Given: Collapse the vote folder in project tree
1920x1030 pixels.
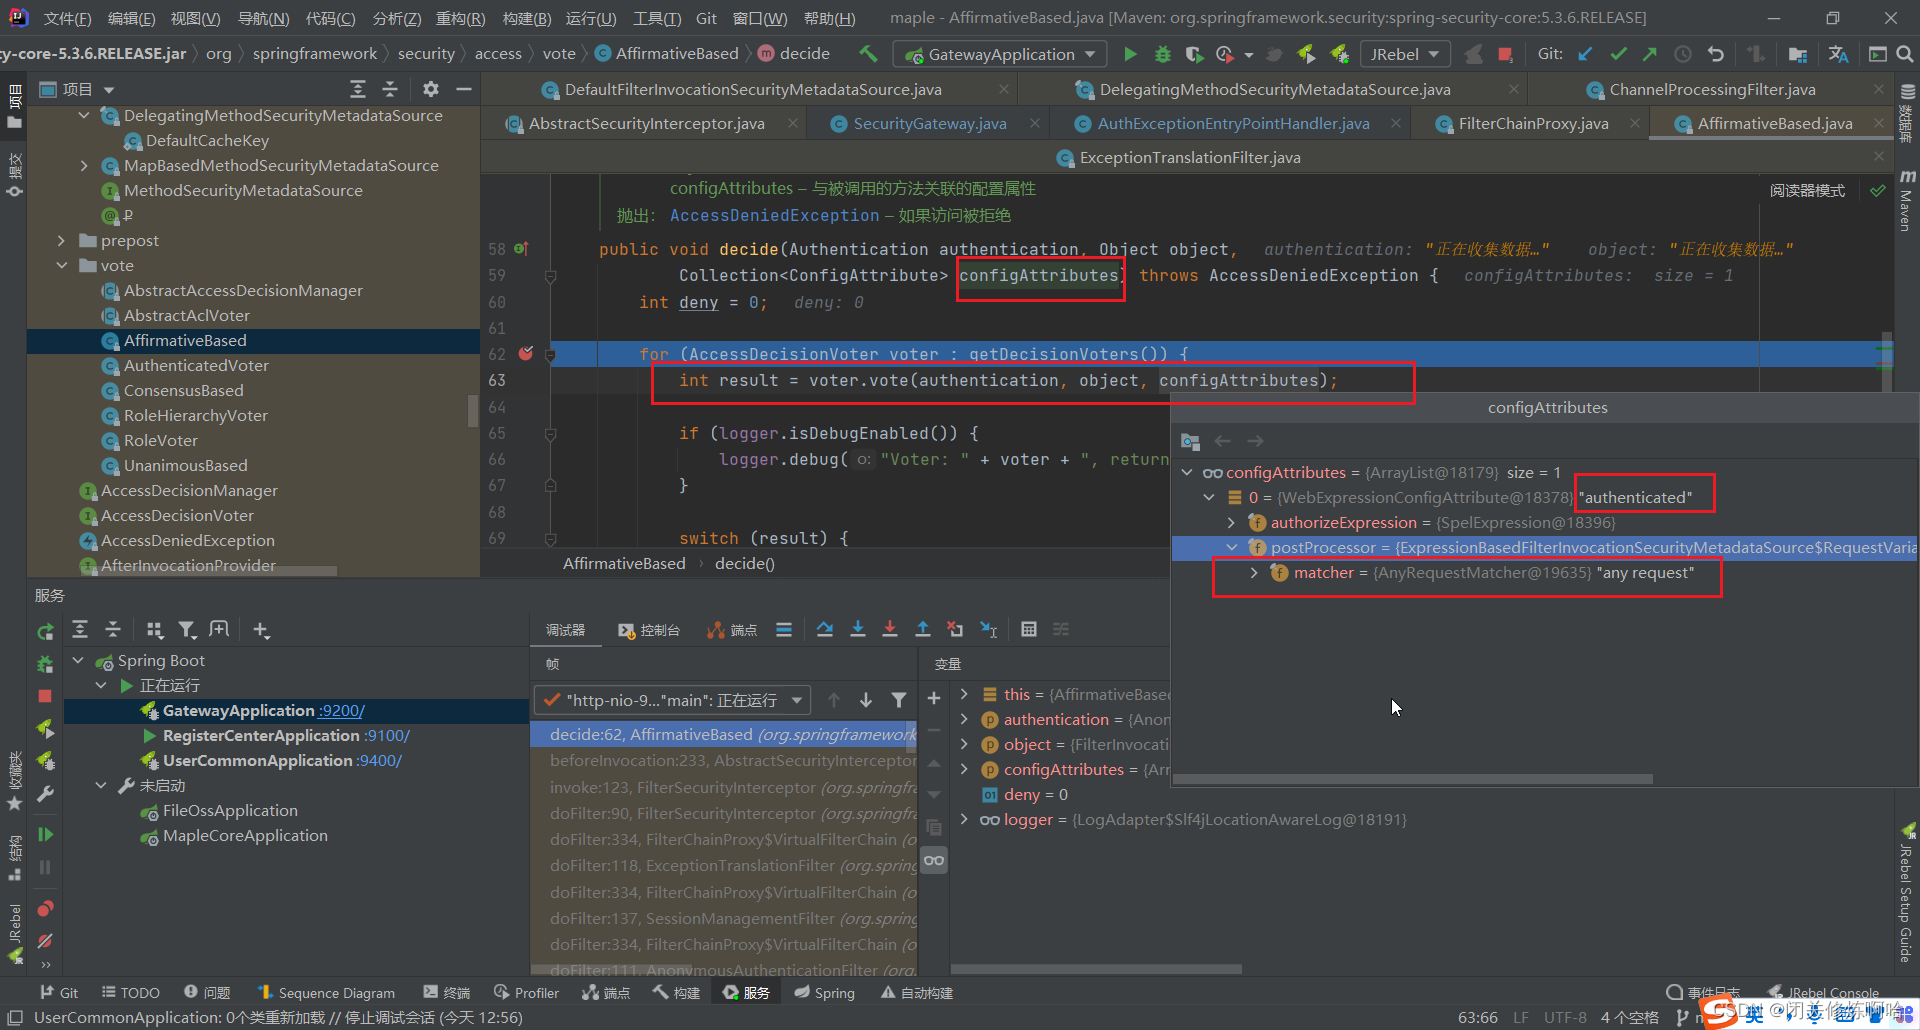Looking at the screenshot, I should (x=62, y=265).
